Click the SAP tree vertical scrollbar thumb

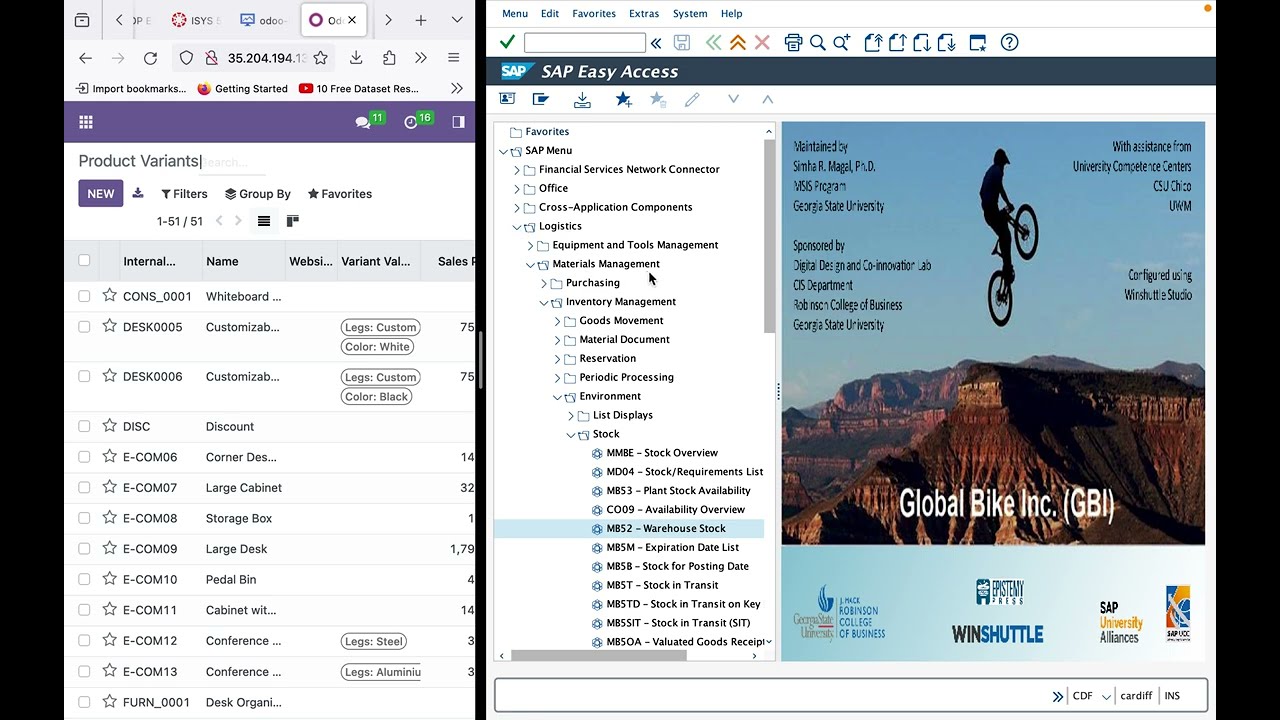(769, 236)
